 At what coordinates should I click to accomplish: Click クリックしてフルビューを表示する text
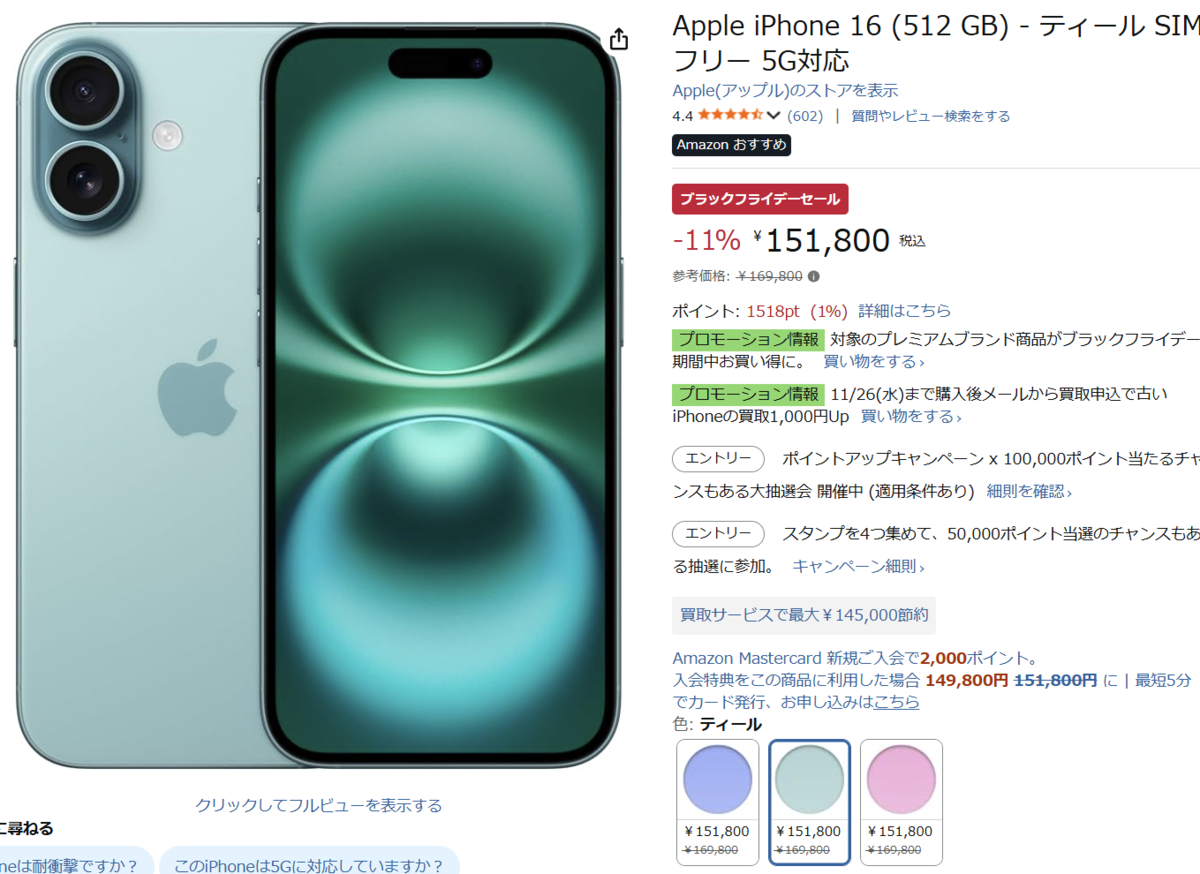tap(318, 805)
